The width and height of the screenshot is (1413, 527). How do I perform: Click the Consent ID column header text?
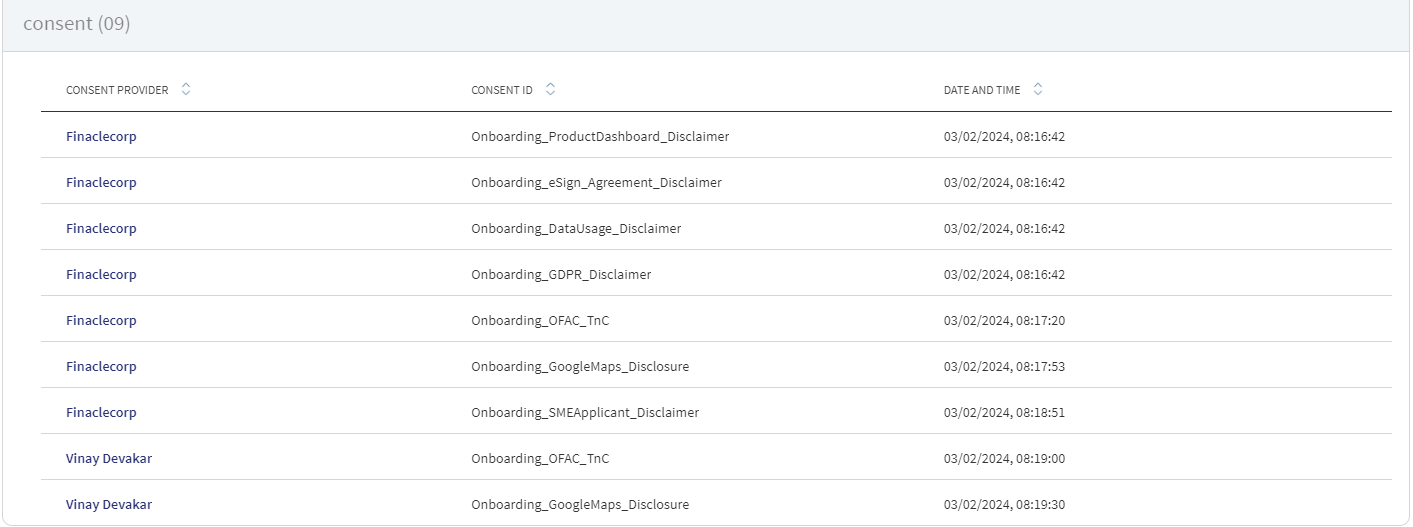click(502, 90)
